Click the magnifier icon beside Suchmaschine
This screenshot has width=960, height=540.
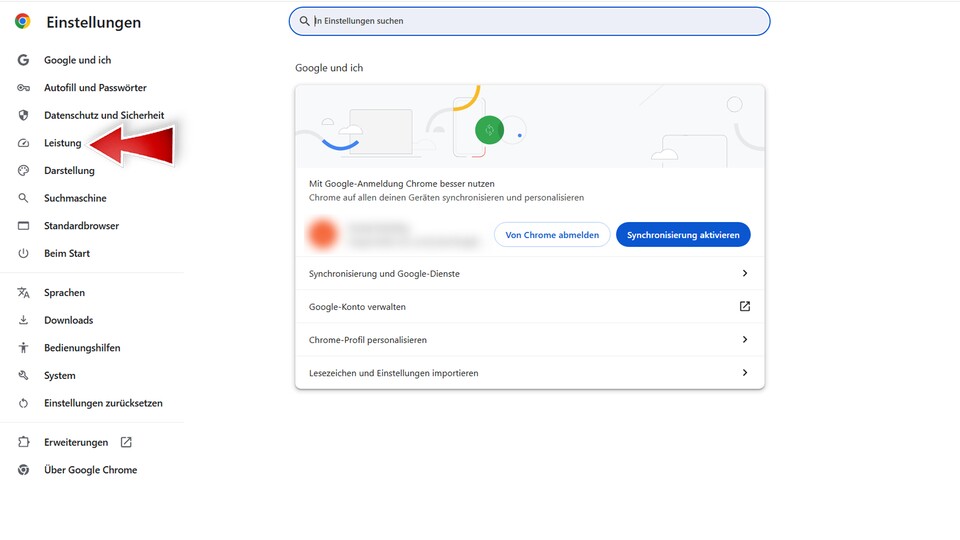pyautogui.click(x=23, y=198)
